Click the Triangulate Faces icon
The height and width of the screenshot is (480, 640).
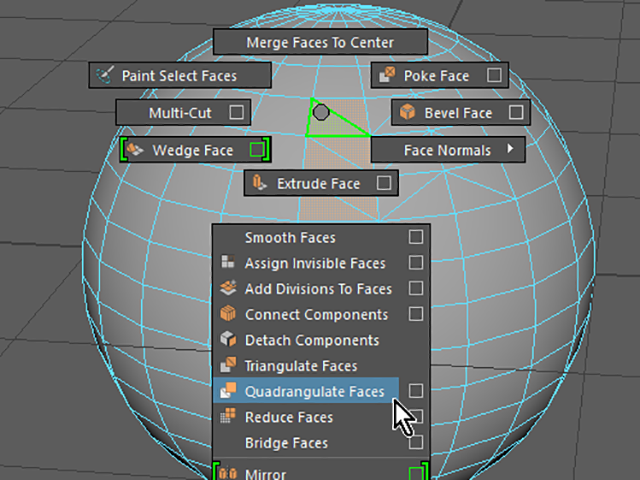pyautogui.click(x=228, y=365)
